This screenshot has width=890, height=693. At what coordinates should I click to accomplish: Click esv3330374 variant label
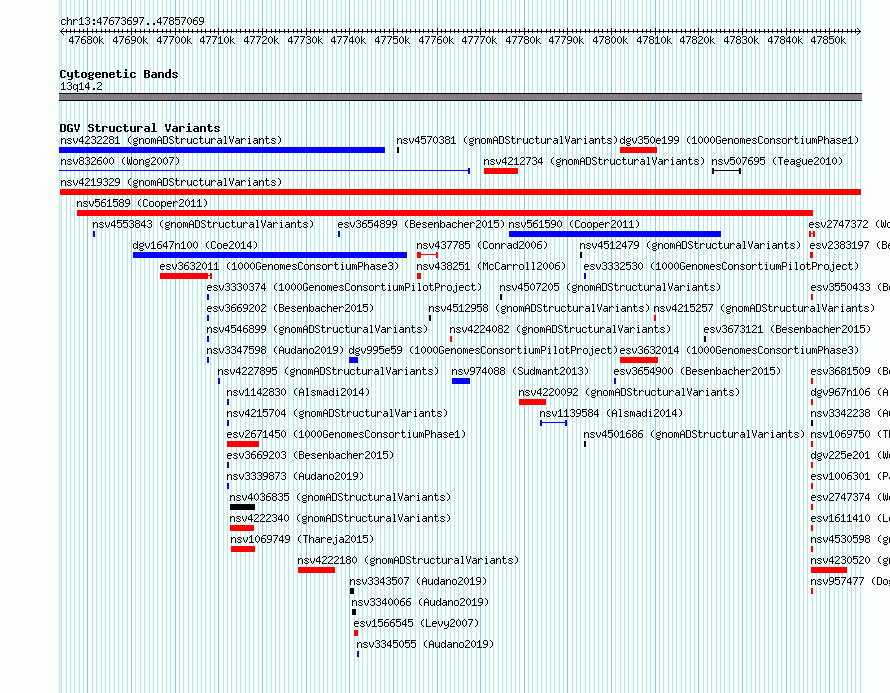coord(344,287)
